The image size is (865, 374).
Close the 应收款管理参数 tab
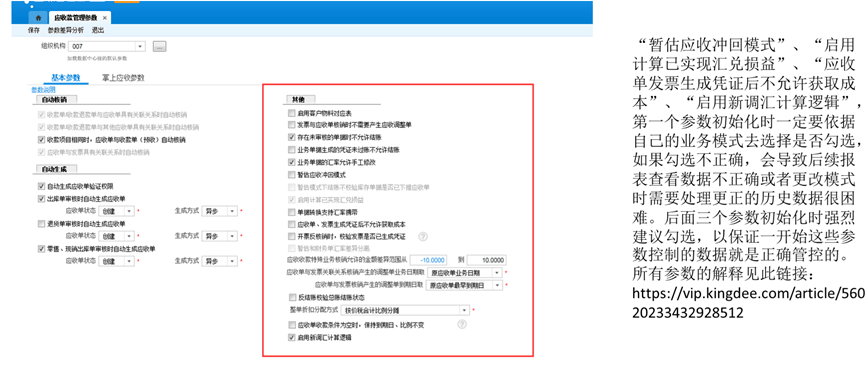(x=105, y=18)
